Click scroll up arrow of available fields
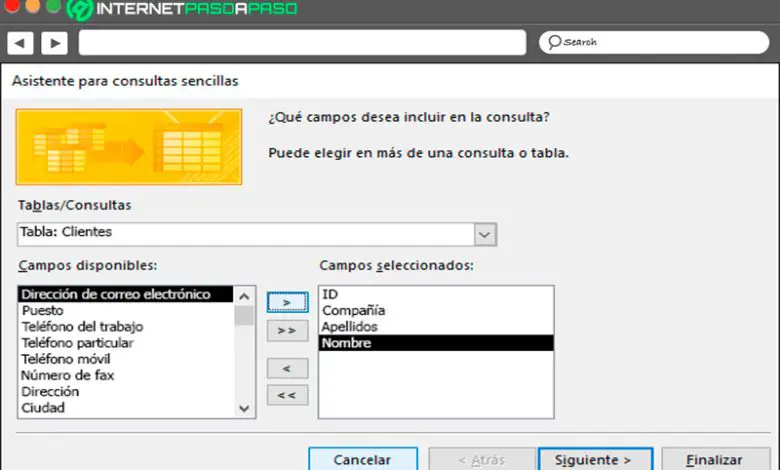Viewport: 780px width, 470px height. point(244,296)
